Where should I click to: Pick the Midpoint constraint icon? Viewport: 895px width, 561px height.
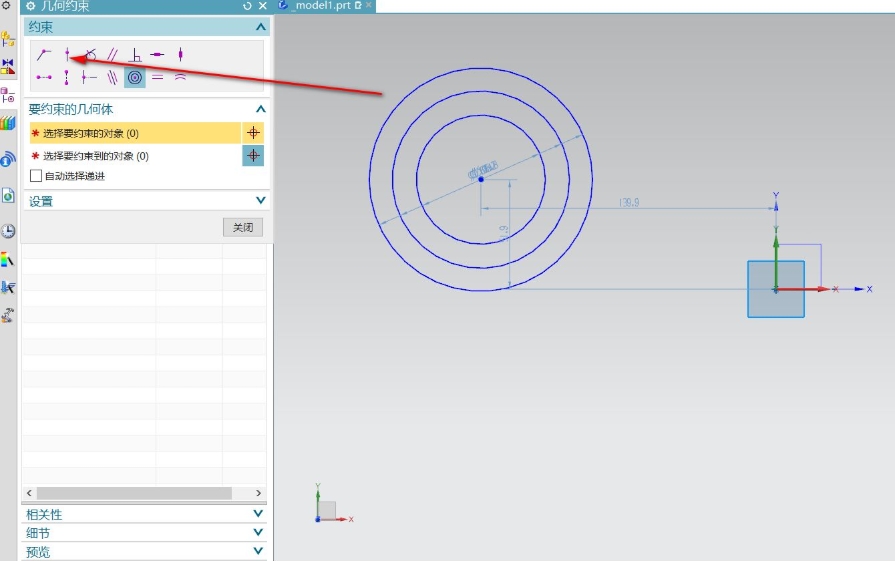89,77
